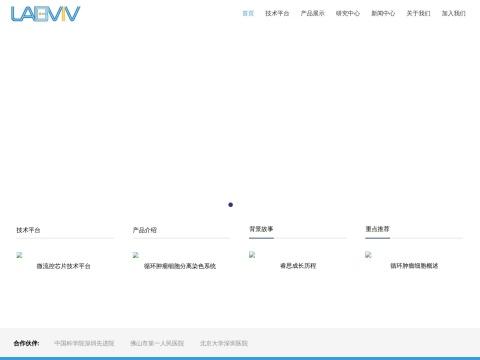The width and height of the screenshot is (480, 360).
Task: Open the 中国科学院 partner link
Action: pyautogui.click(x=84, y=343)
